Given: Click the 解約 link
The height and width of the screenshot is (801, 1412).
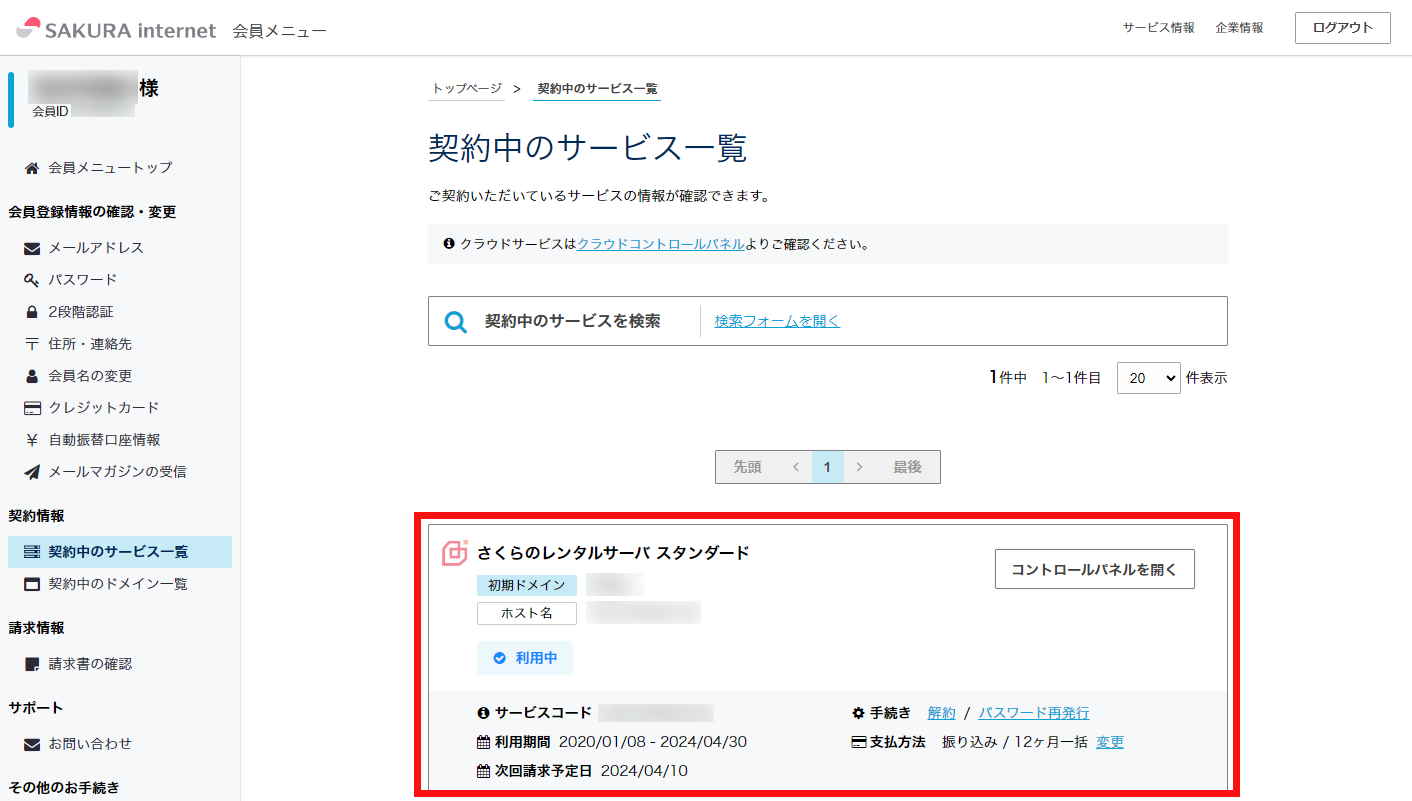Looking at the screenshot, I should point(942,713).
